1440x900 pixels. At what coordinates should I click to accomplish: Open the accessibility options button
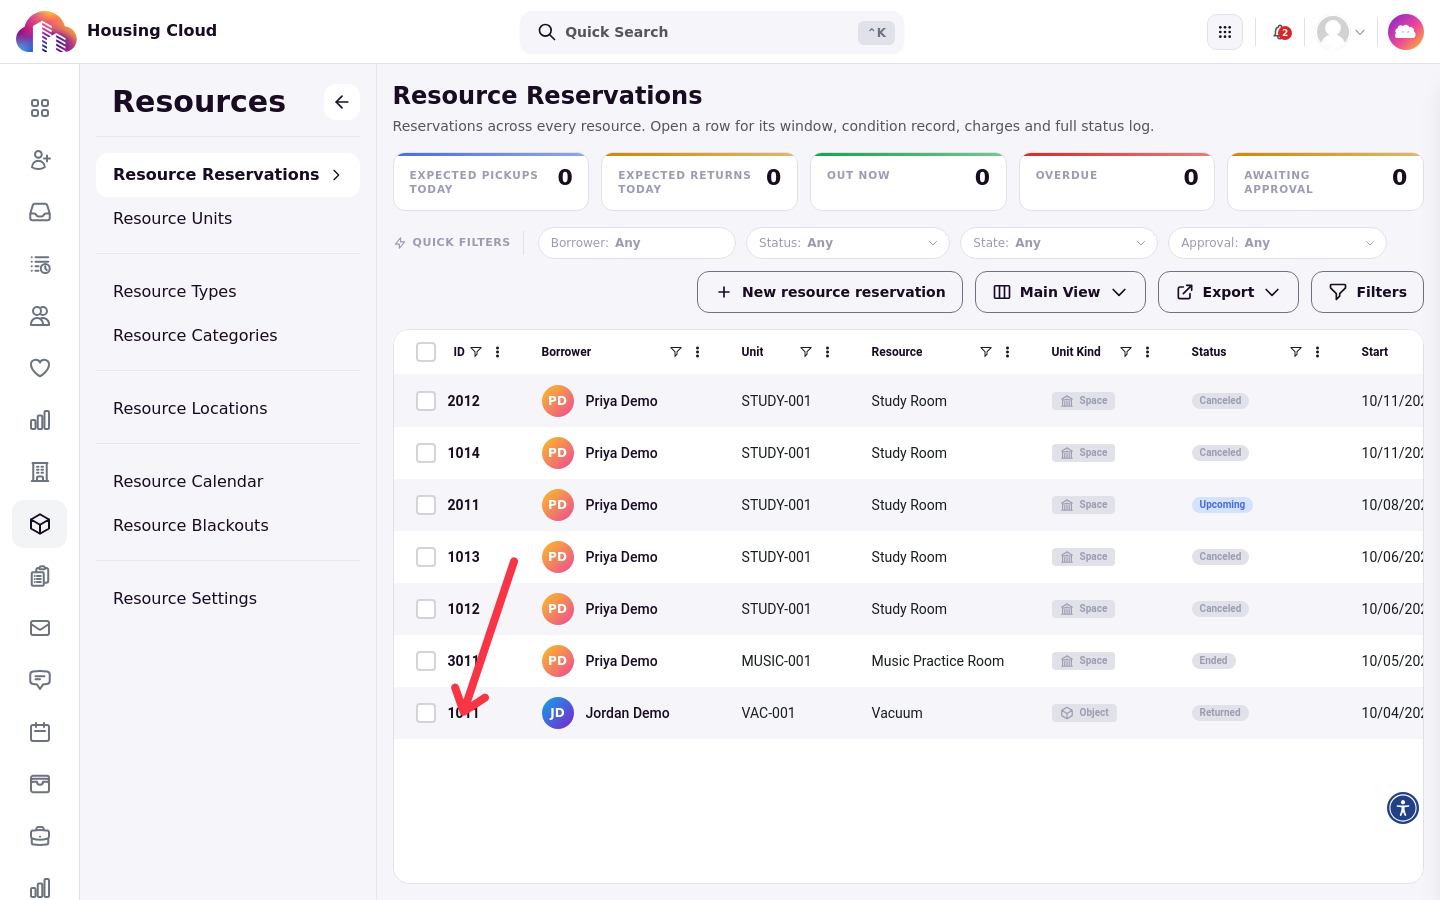click(x=1403, y=808)
